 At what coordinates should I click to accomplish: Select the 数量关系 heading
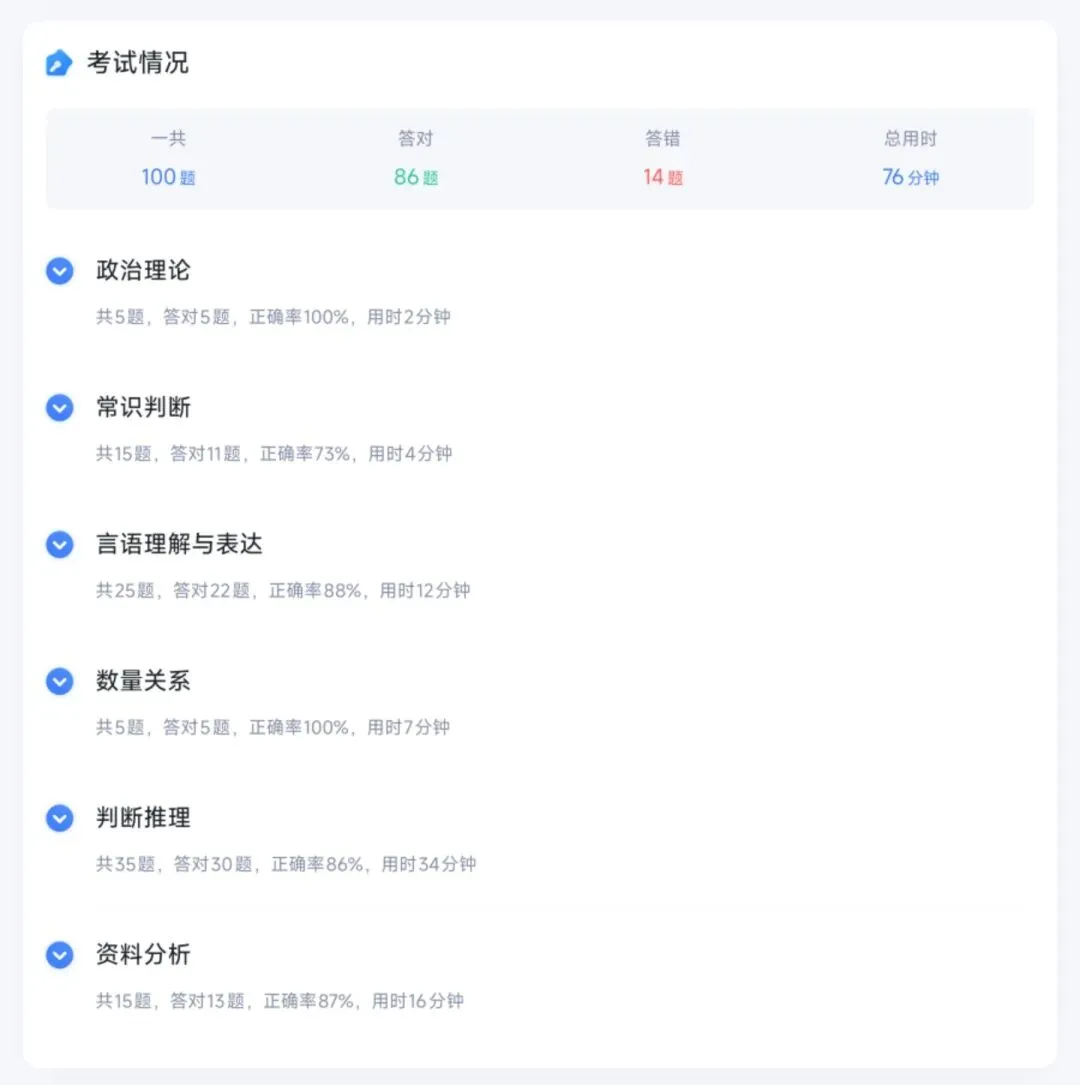(x=143, y=681)
